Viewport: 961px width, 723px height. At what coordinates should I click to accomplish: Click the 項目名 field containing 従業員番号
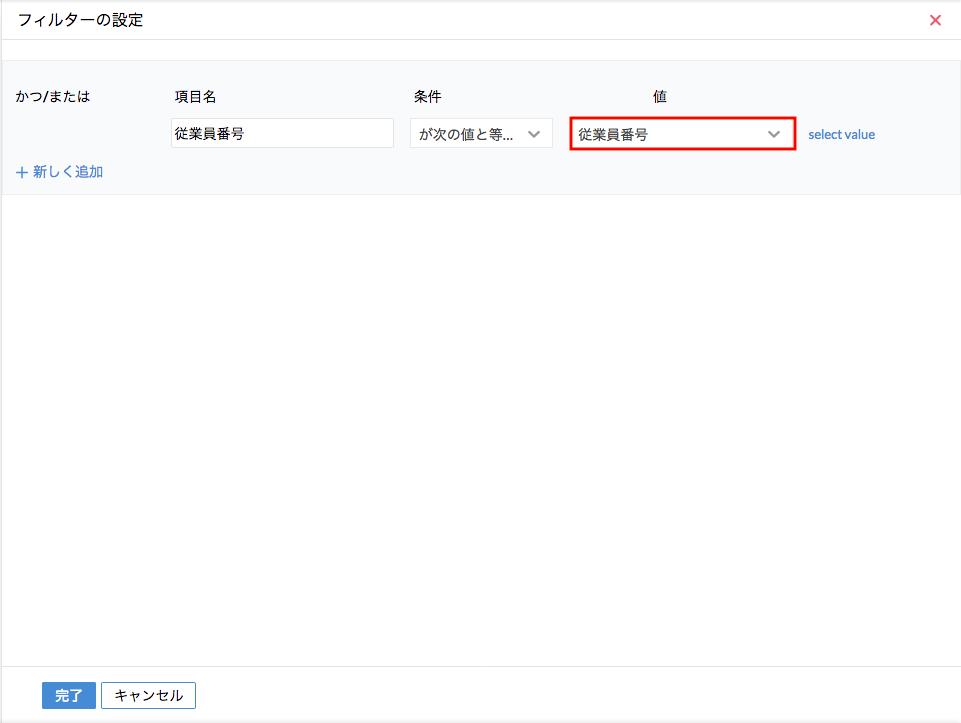[x=282, y=134]
